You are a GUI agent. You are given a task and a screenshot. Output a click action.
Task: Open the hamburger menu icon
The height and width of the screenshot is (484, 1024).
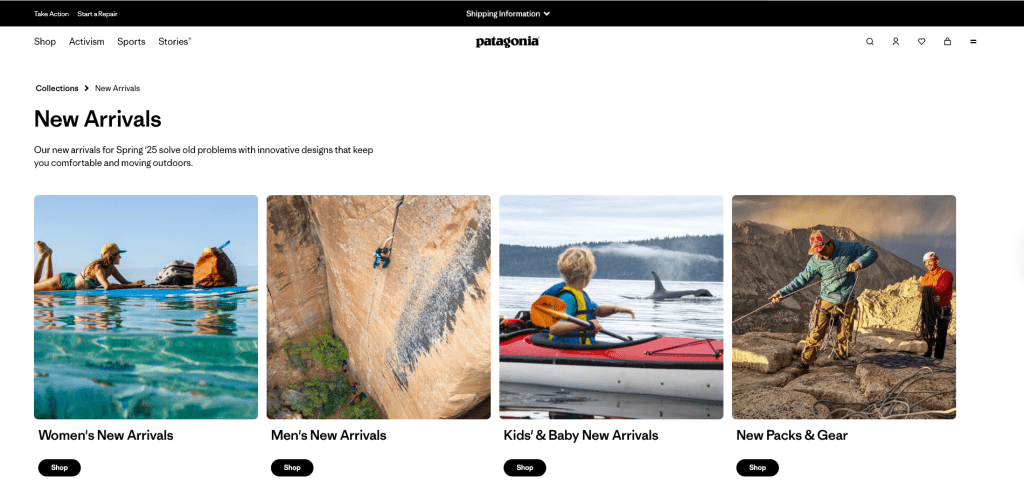[x=973, y=41]
